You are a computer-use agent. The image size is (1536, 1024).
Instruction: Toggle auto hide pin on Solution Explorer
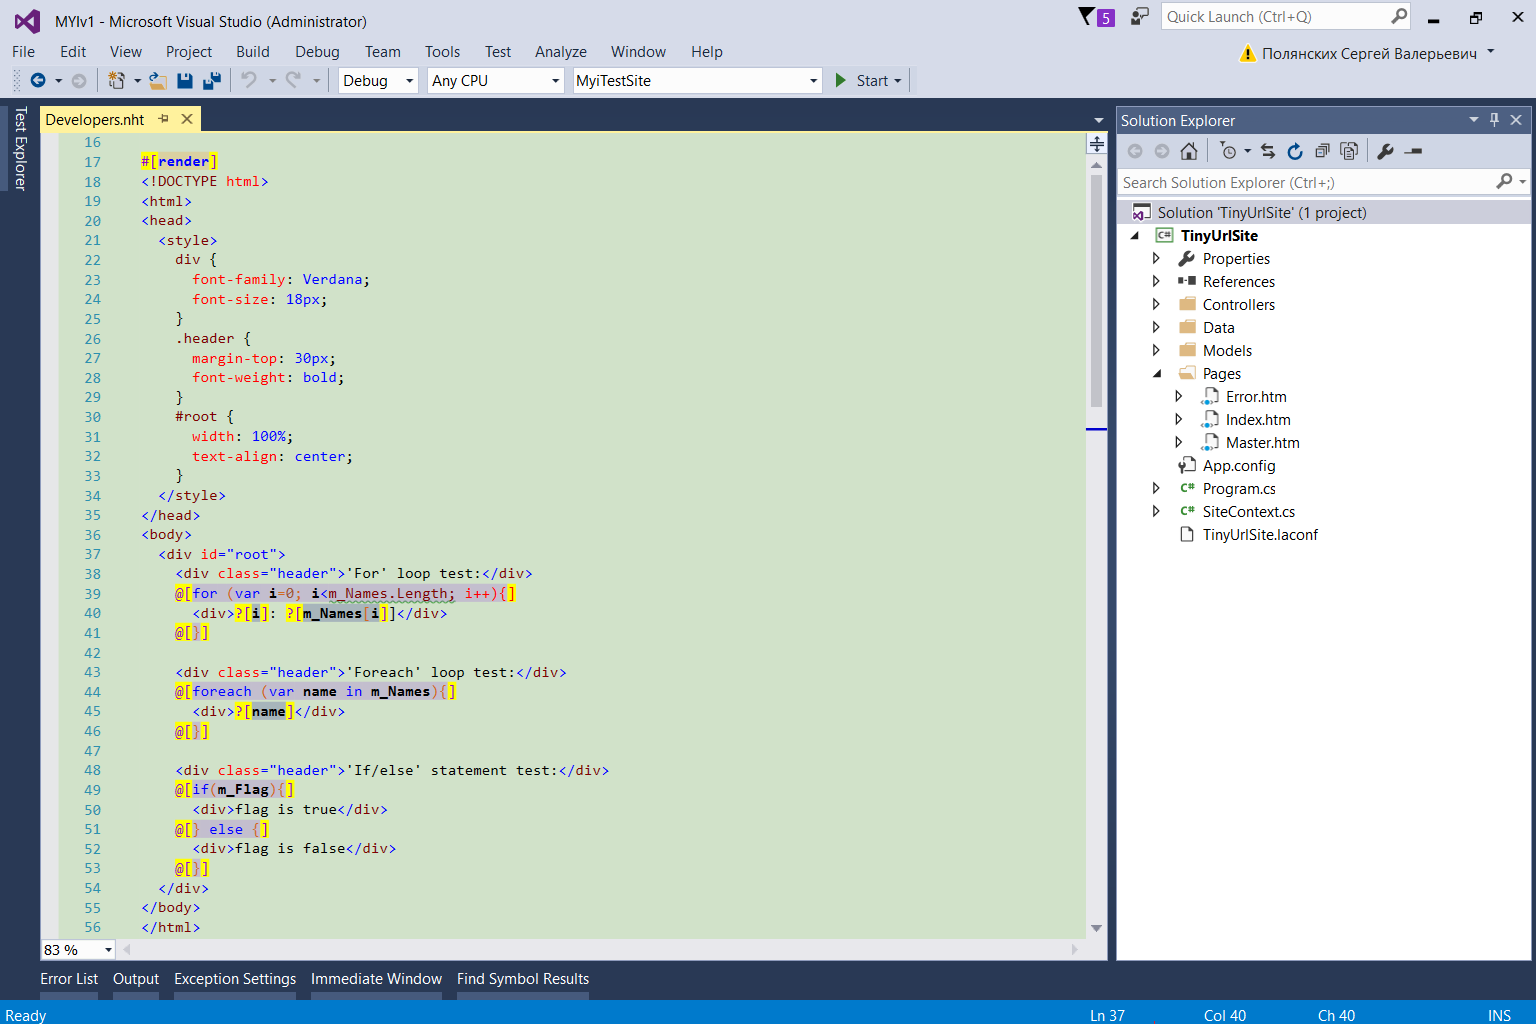(x=1495, y=119)
